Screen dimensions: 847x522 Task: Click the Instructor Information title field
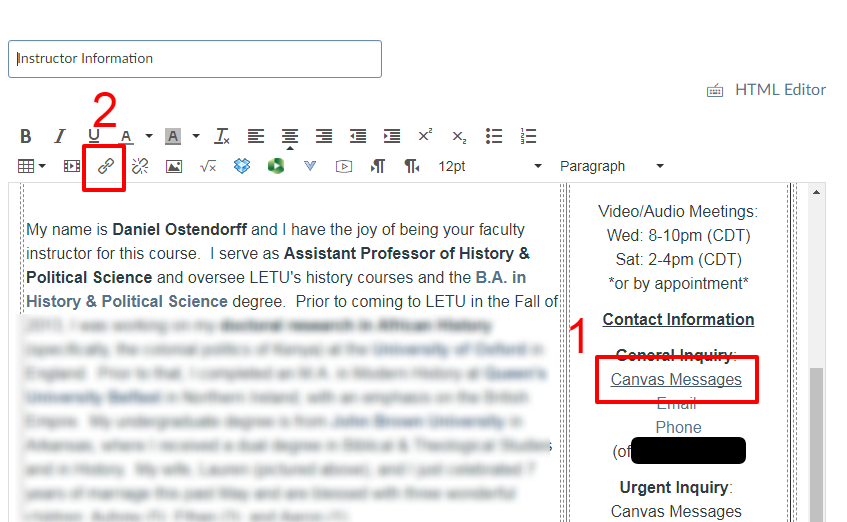(x=195, y=59)
